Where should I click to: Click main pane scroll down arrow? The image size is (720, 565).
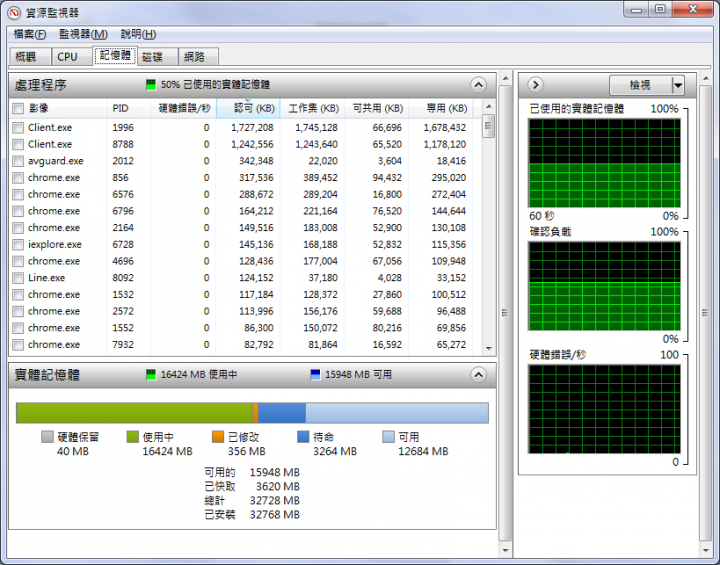point(505,550)
